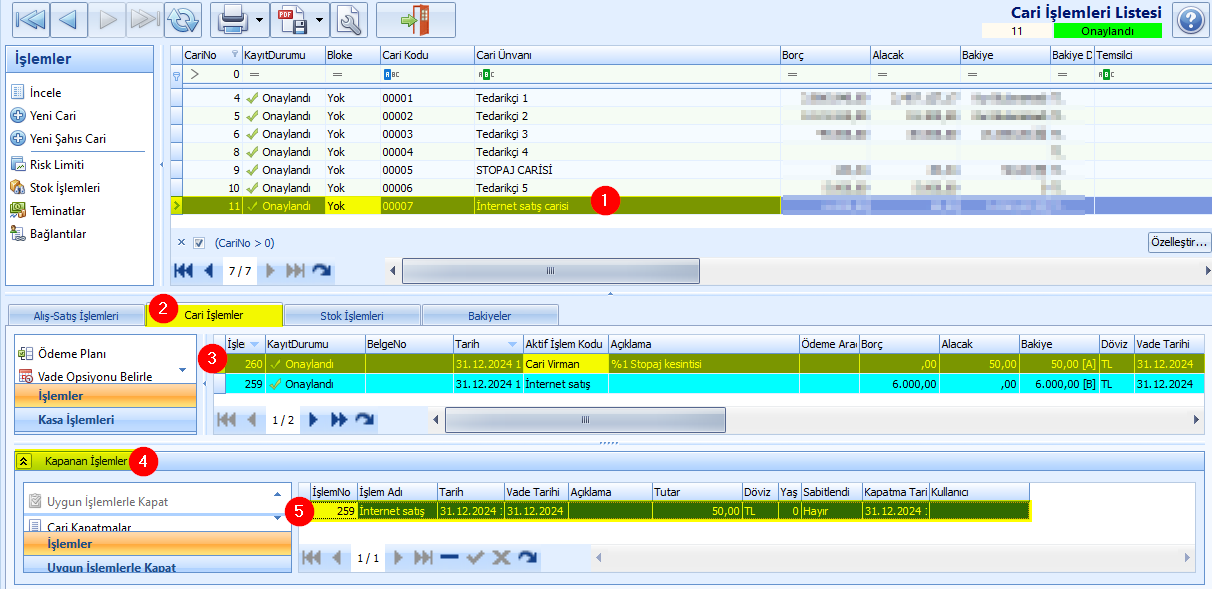Image resolution: width=1212 pixels, height=589 pixels.
Task: Click the İşlemNo 259 cell in Kapanan İşlemler
Action: pyautogui.click(x=334, y=511)
